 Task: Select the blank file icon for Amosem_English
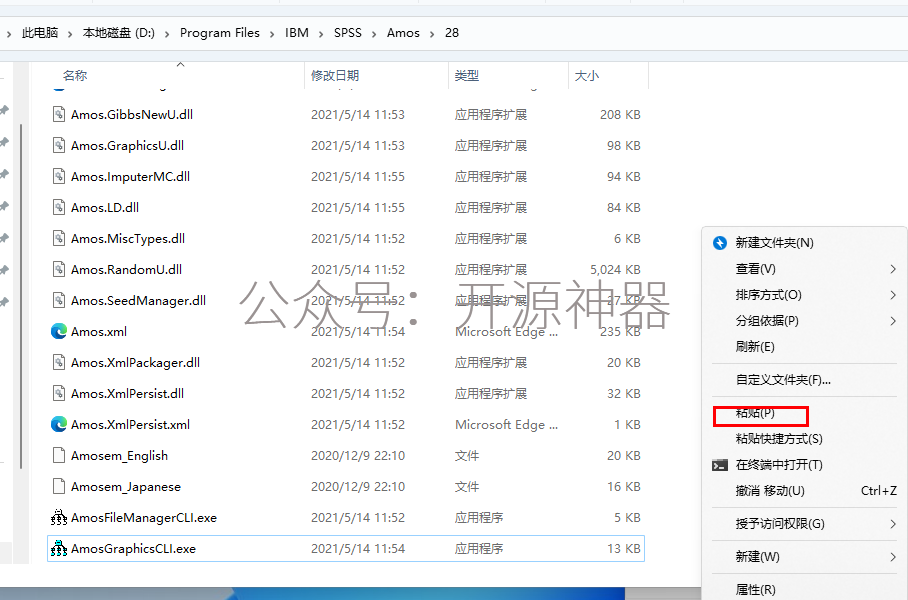click(x=58, y=455)
